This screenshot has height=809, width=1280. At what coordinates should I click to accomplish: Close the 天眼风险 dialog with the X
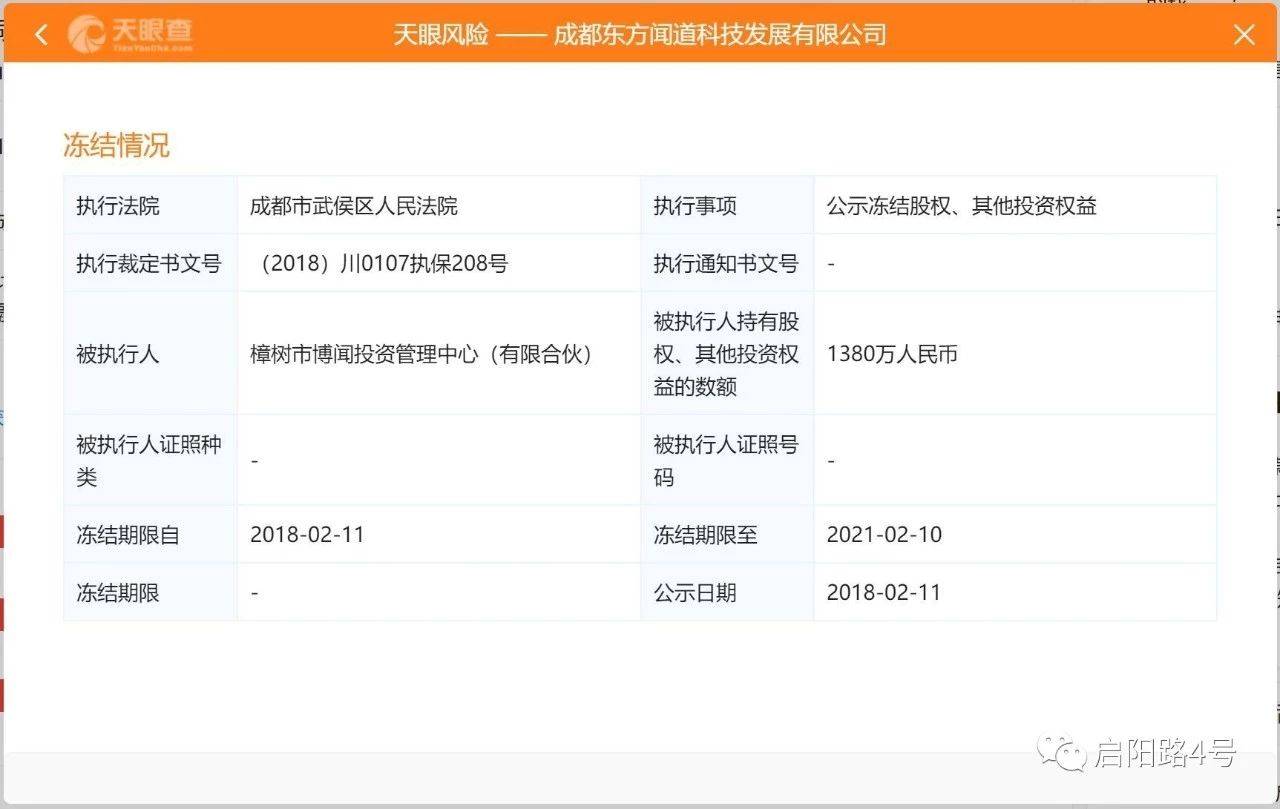(x=1244, y=35)
